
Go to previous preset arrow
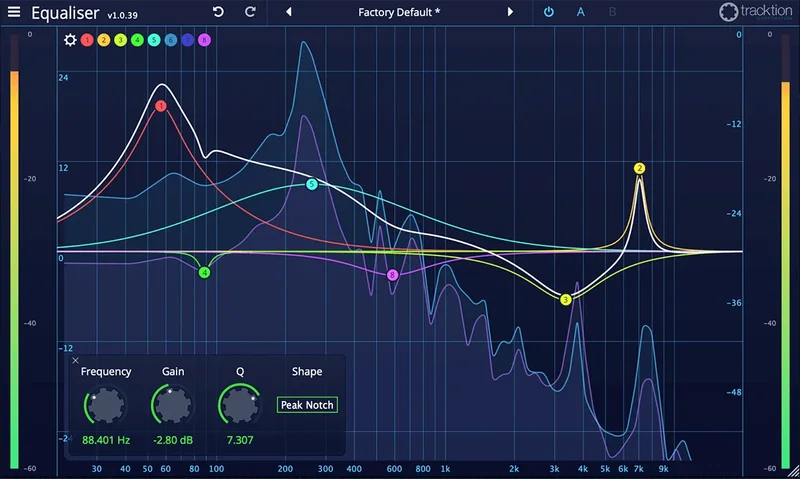pos(289,12)
